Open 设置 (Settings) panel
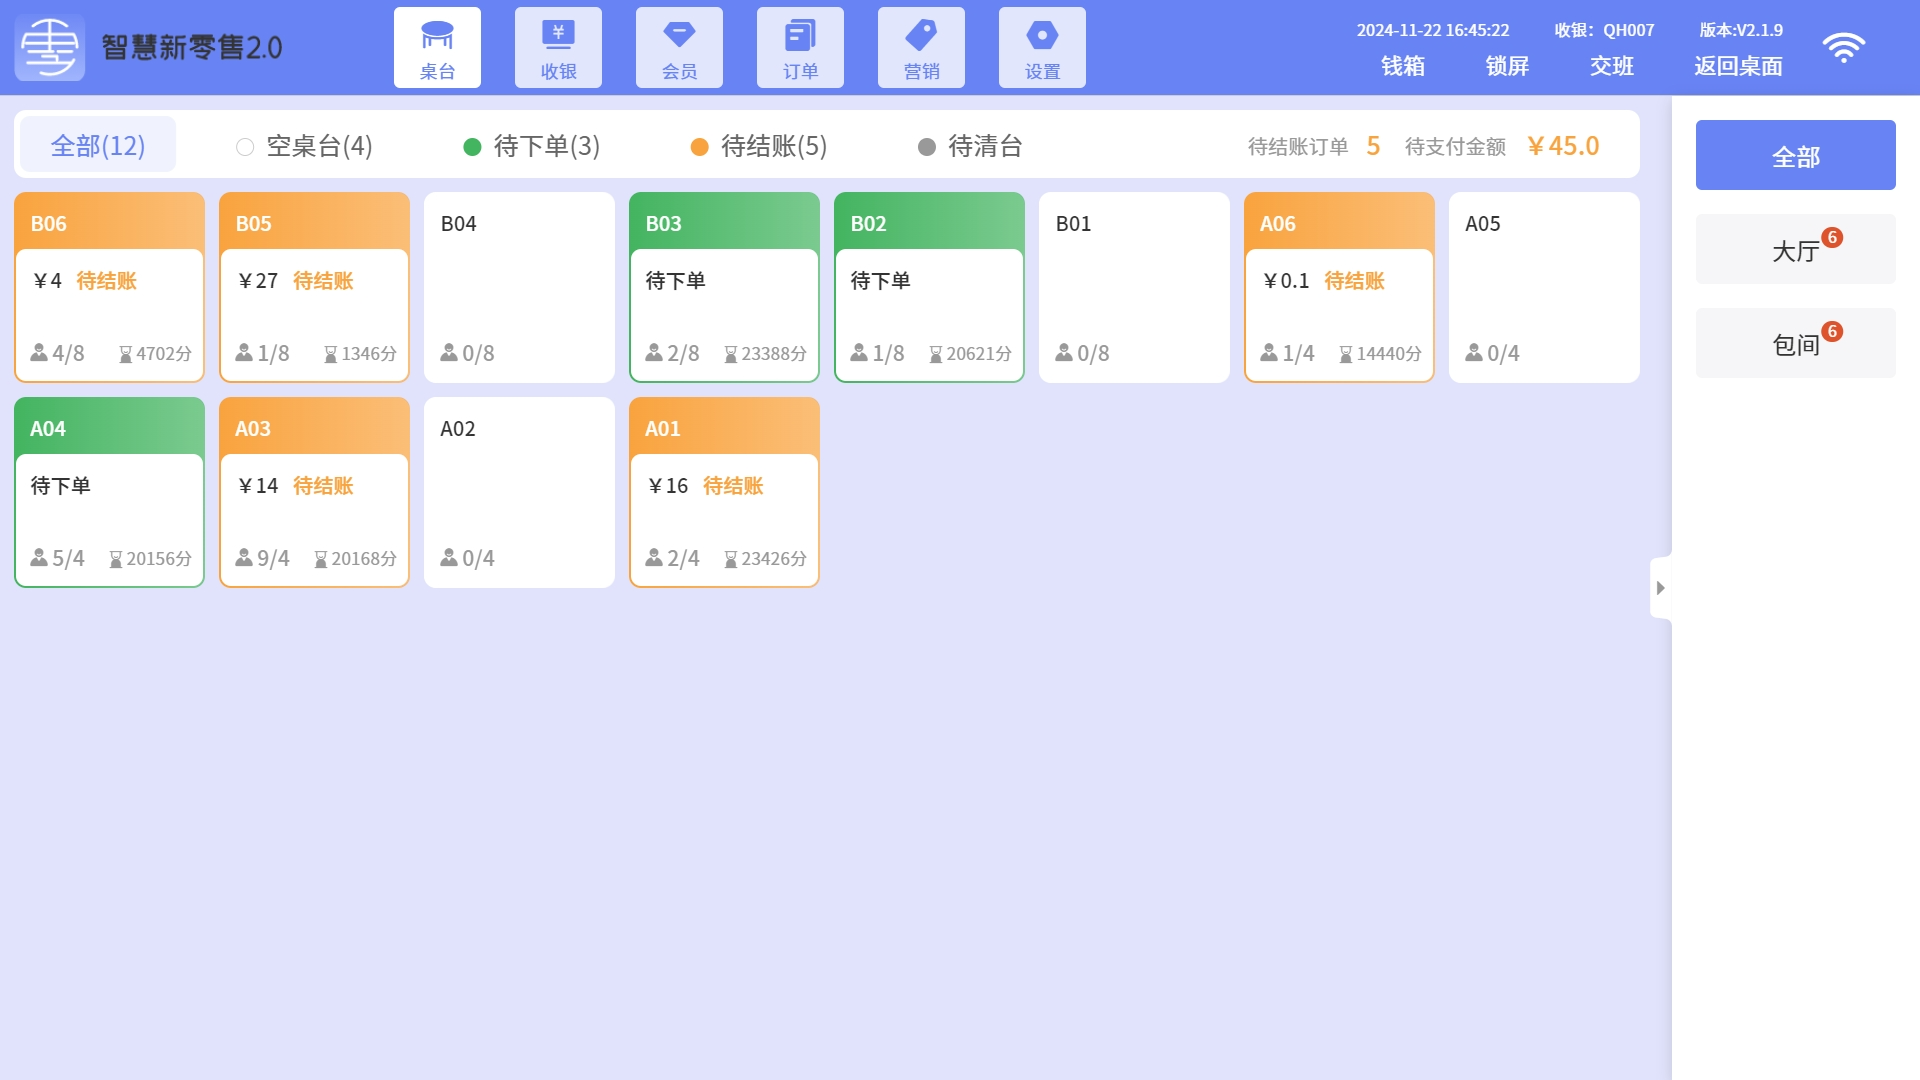The width and height of the screenshot is (1920, 1080). [1044, 47]
